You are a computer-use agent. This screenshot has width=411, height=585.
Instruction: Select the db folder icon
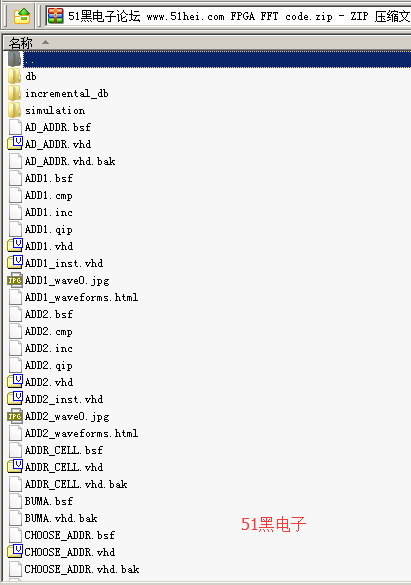15,76
